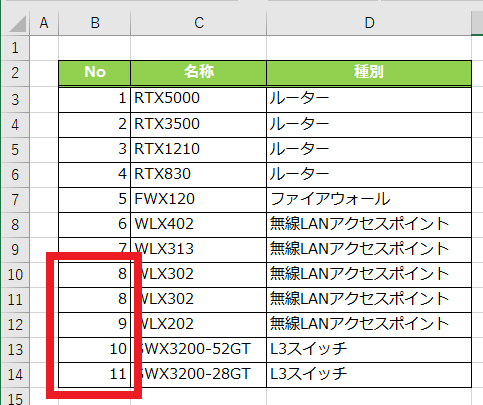Select row 10 header

15,275
